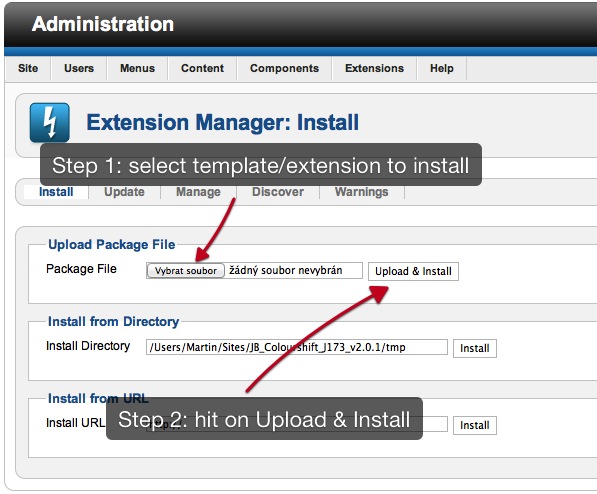This screenshot has width=597, height=494.
Task: Switch to the Update tab
Action: tap(125, 192)
